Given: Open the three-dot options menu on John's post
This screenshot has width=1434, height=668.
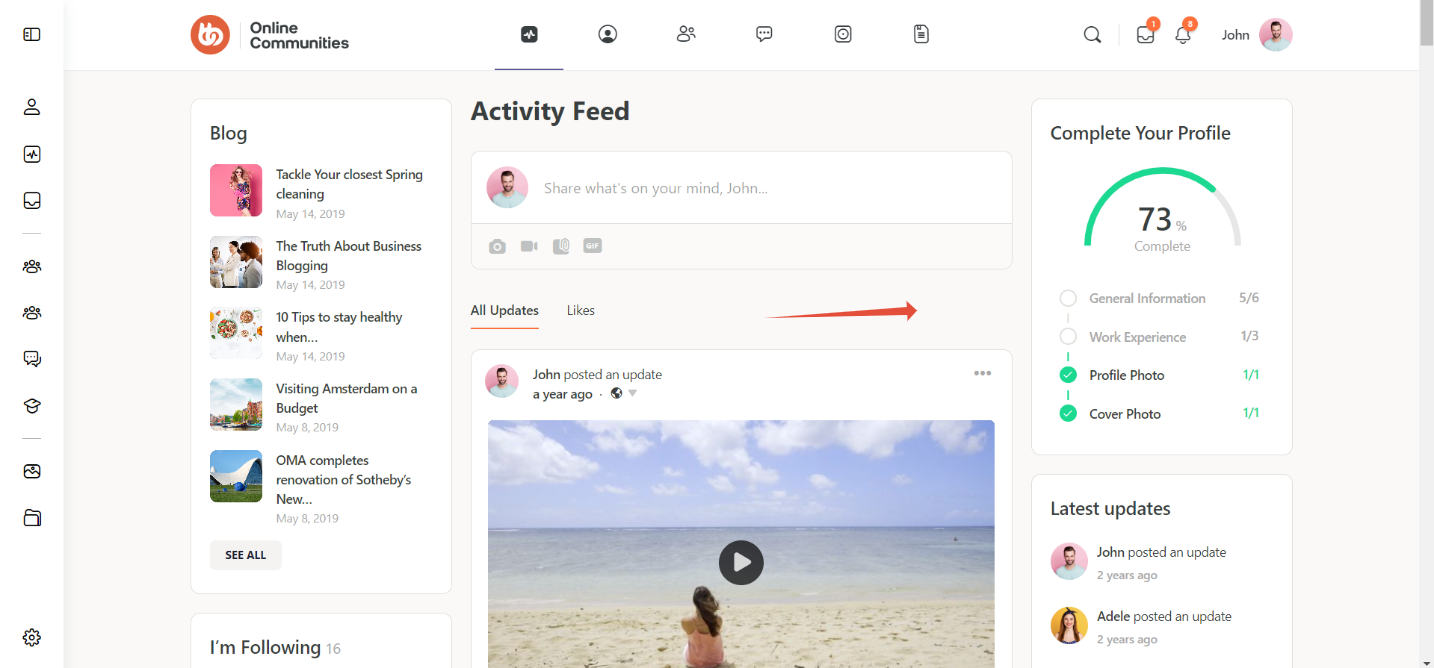Looking at the screenshot, I should [983, 373].
